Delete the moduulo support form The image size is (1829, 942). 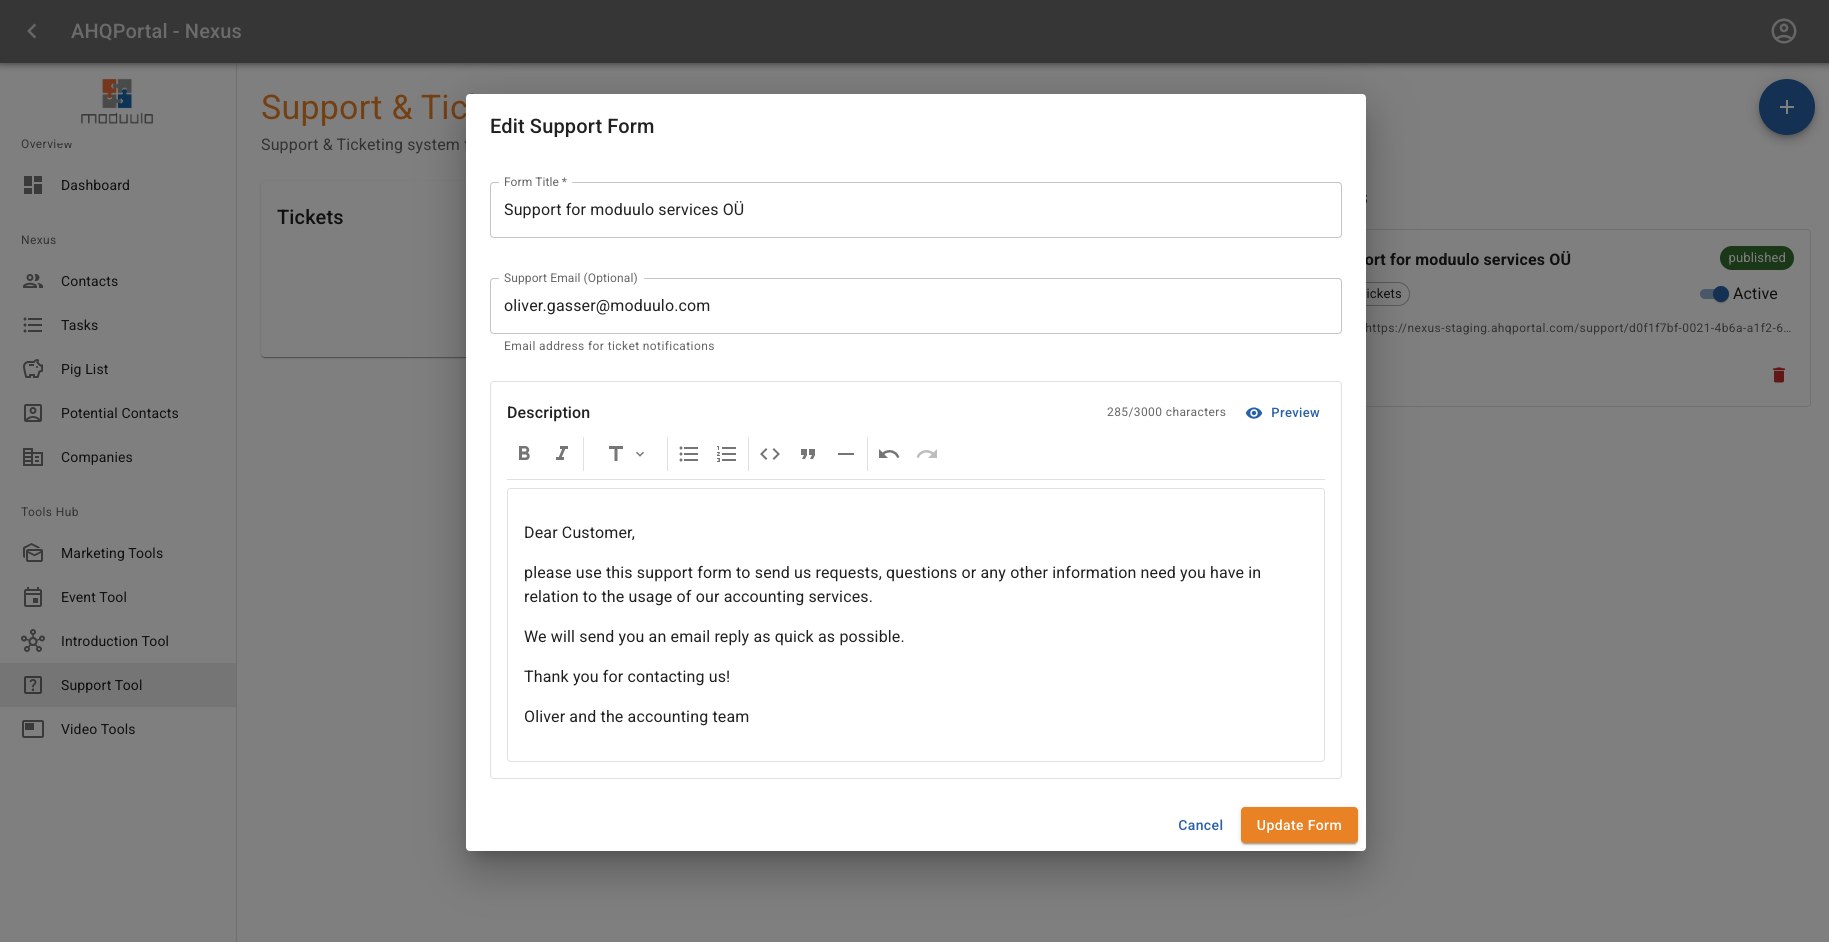tap(1779, 375)
